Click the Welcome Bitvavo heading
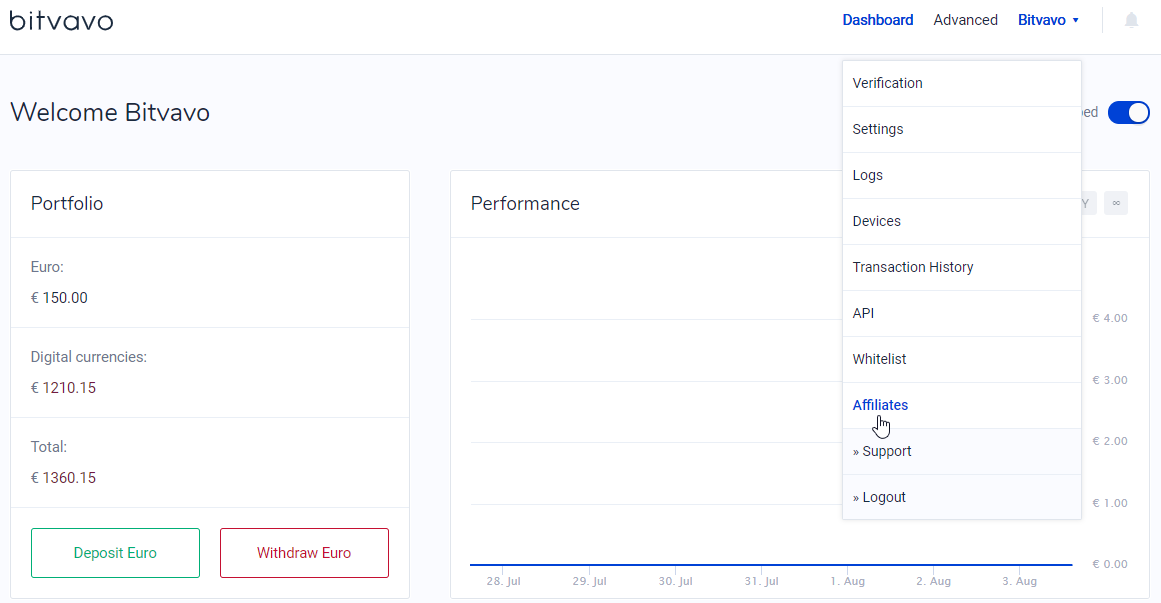 (110, 113)
